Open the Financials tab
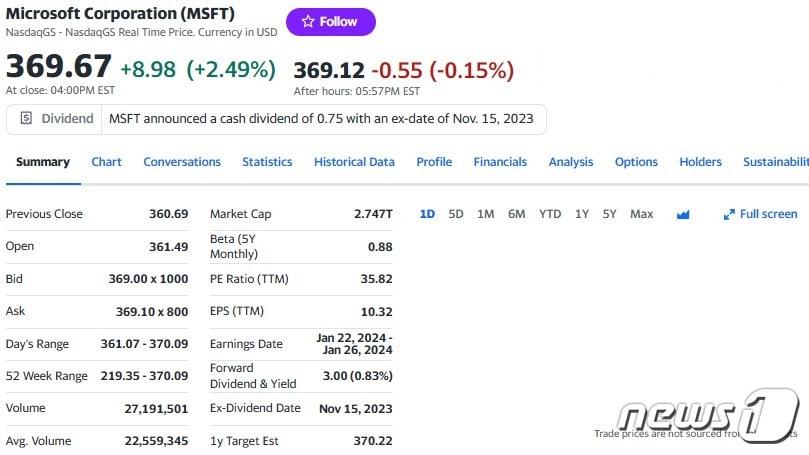This screenshot has height=455, width=809. (500, 162)
